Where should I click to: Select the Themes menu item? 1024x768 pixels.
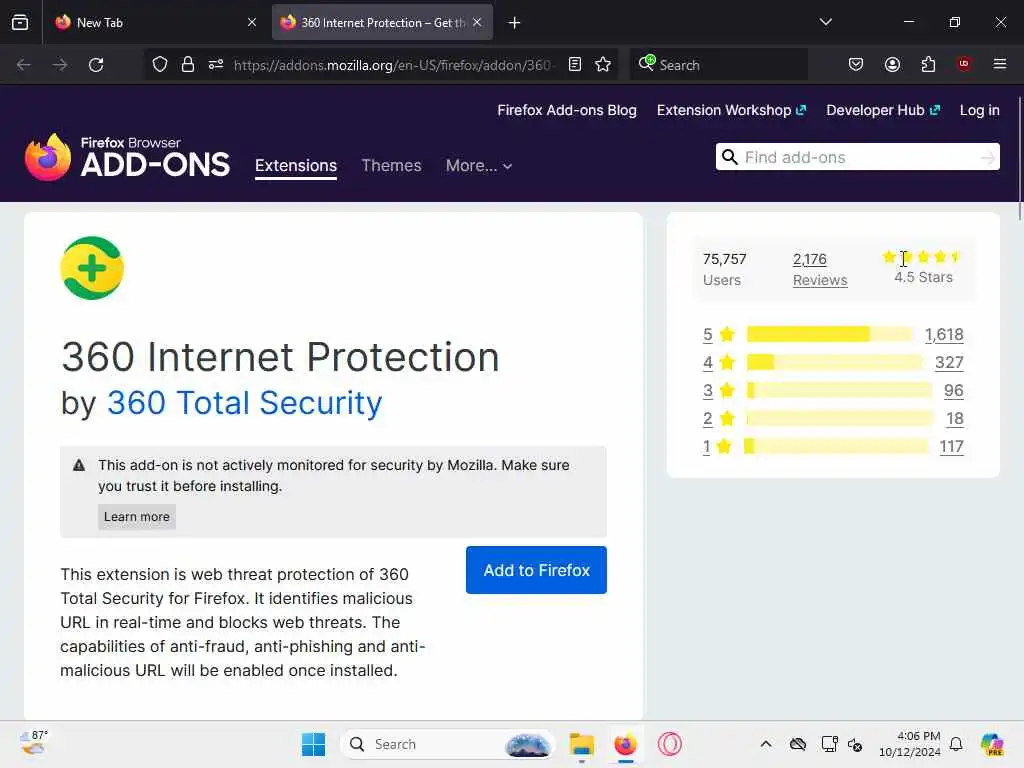pyautogui.click(x=391, y=166)
